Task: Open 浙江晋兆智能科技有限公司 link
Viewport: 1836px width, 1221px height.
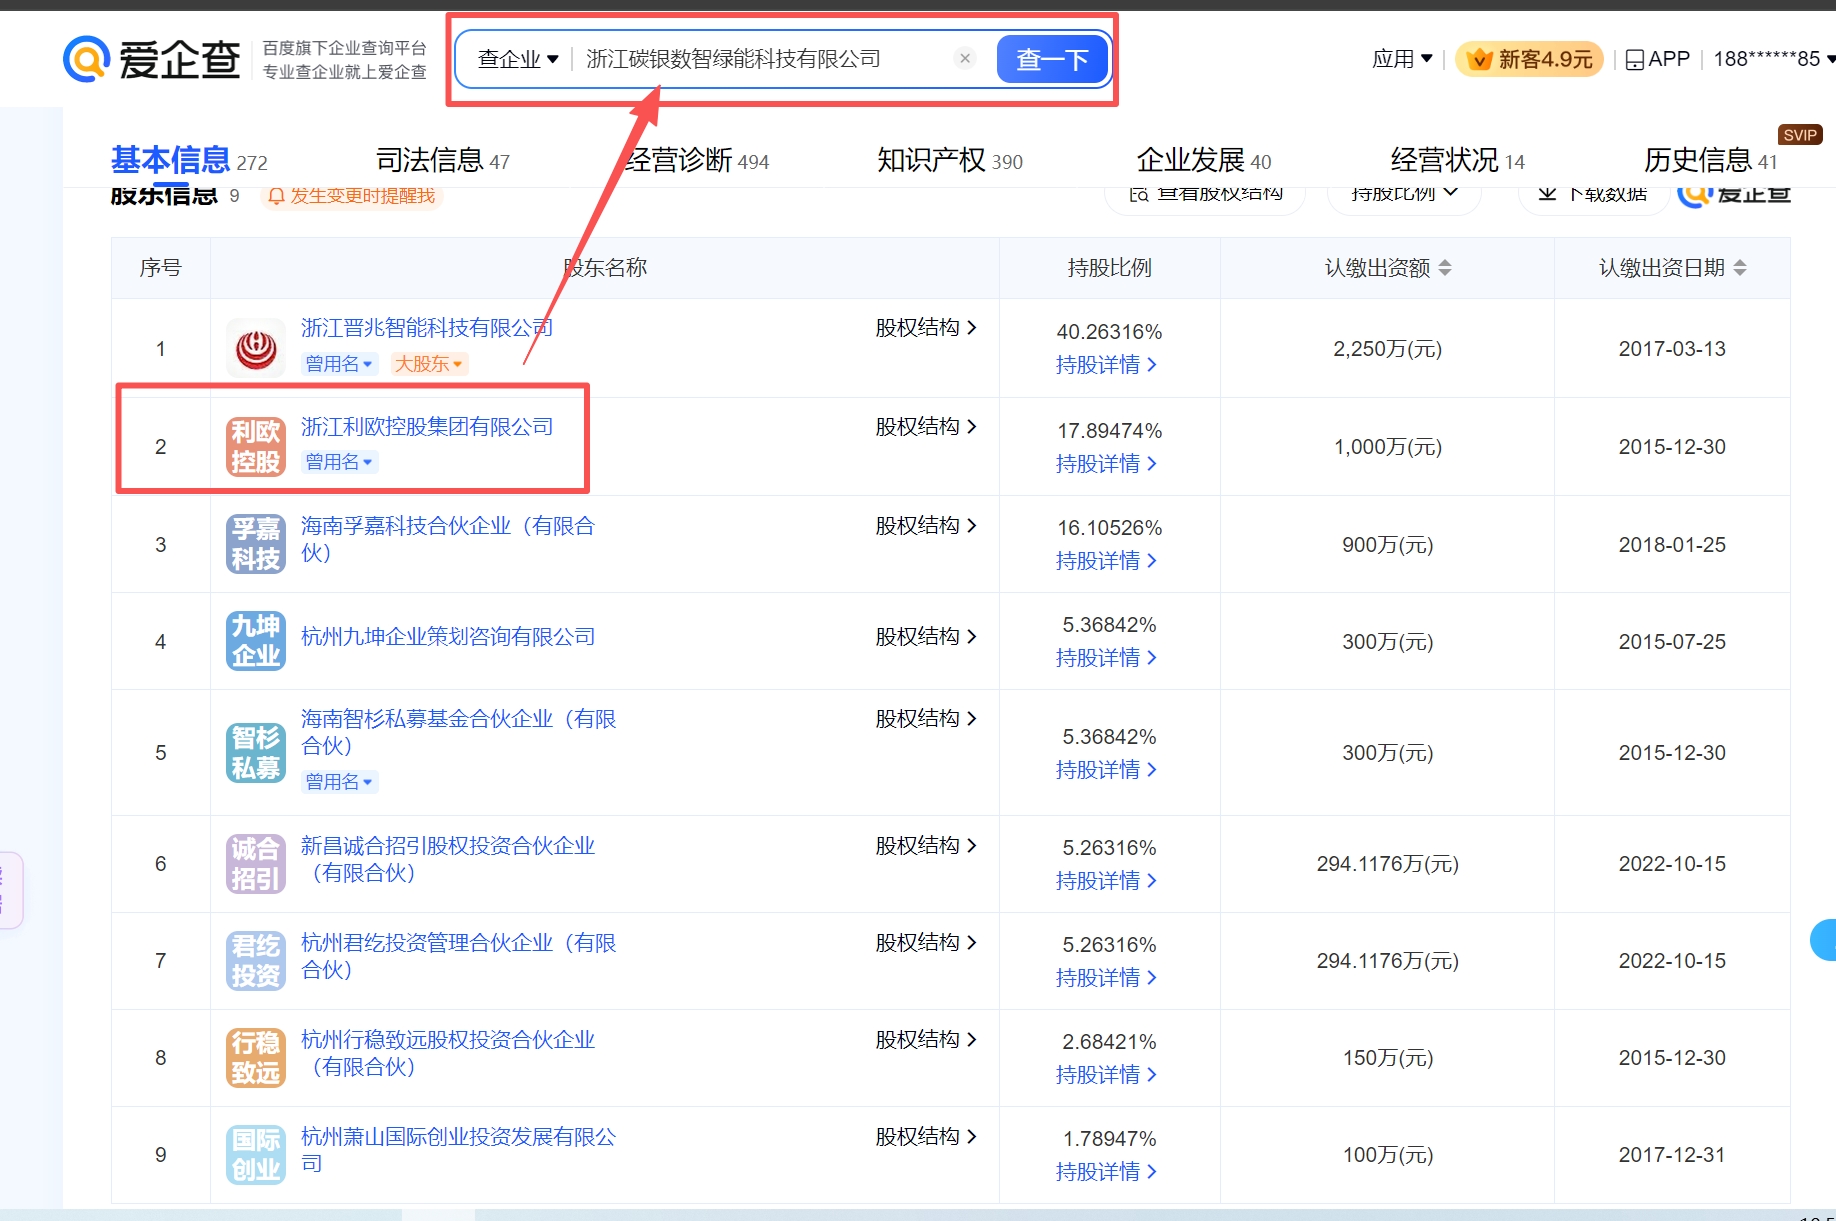Action: (427, 328)
